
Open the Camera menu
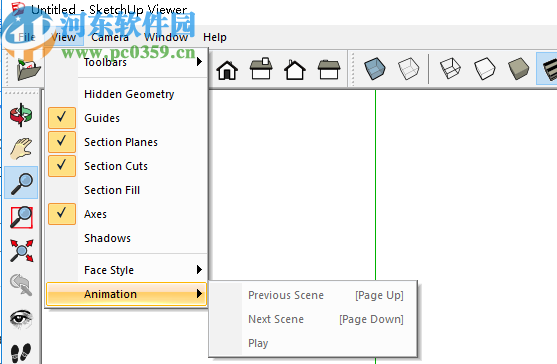click(x=110, y=37)
